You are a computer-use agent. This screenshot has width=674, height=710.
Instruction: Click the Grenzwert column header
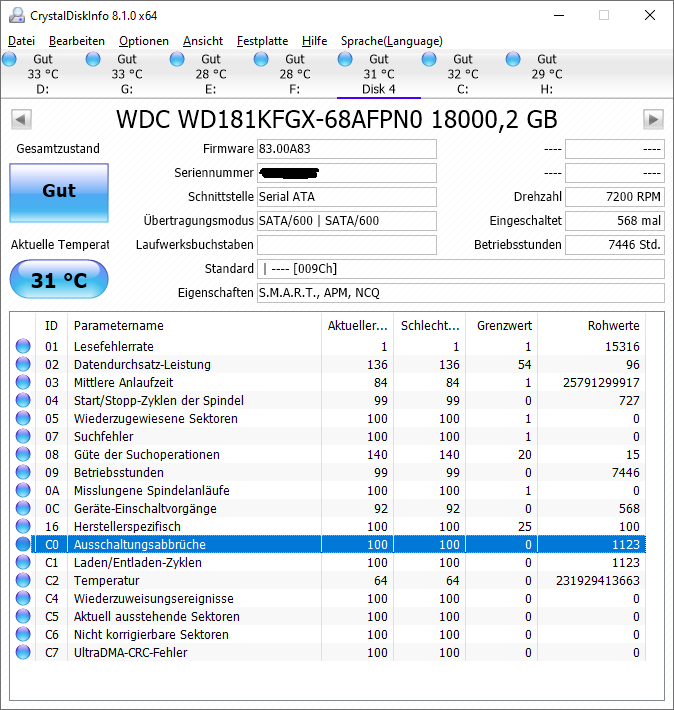tap(501, 326)
